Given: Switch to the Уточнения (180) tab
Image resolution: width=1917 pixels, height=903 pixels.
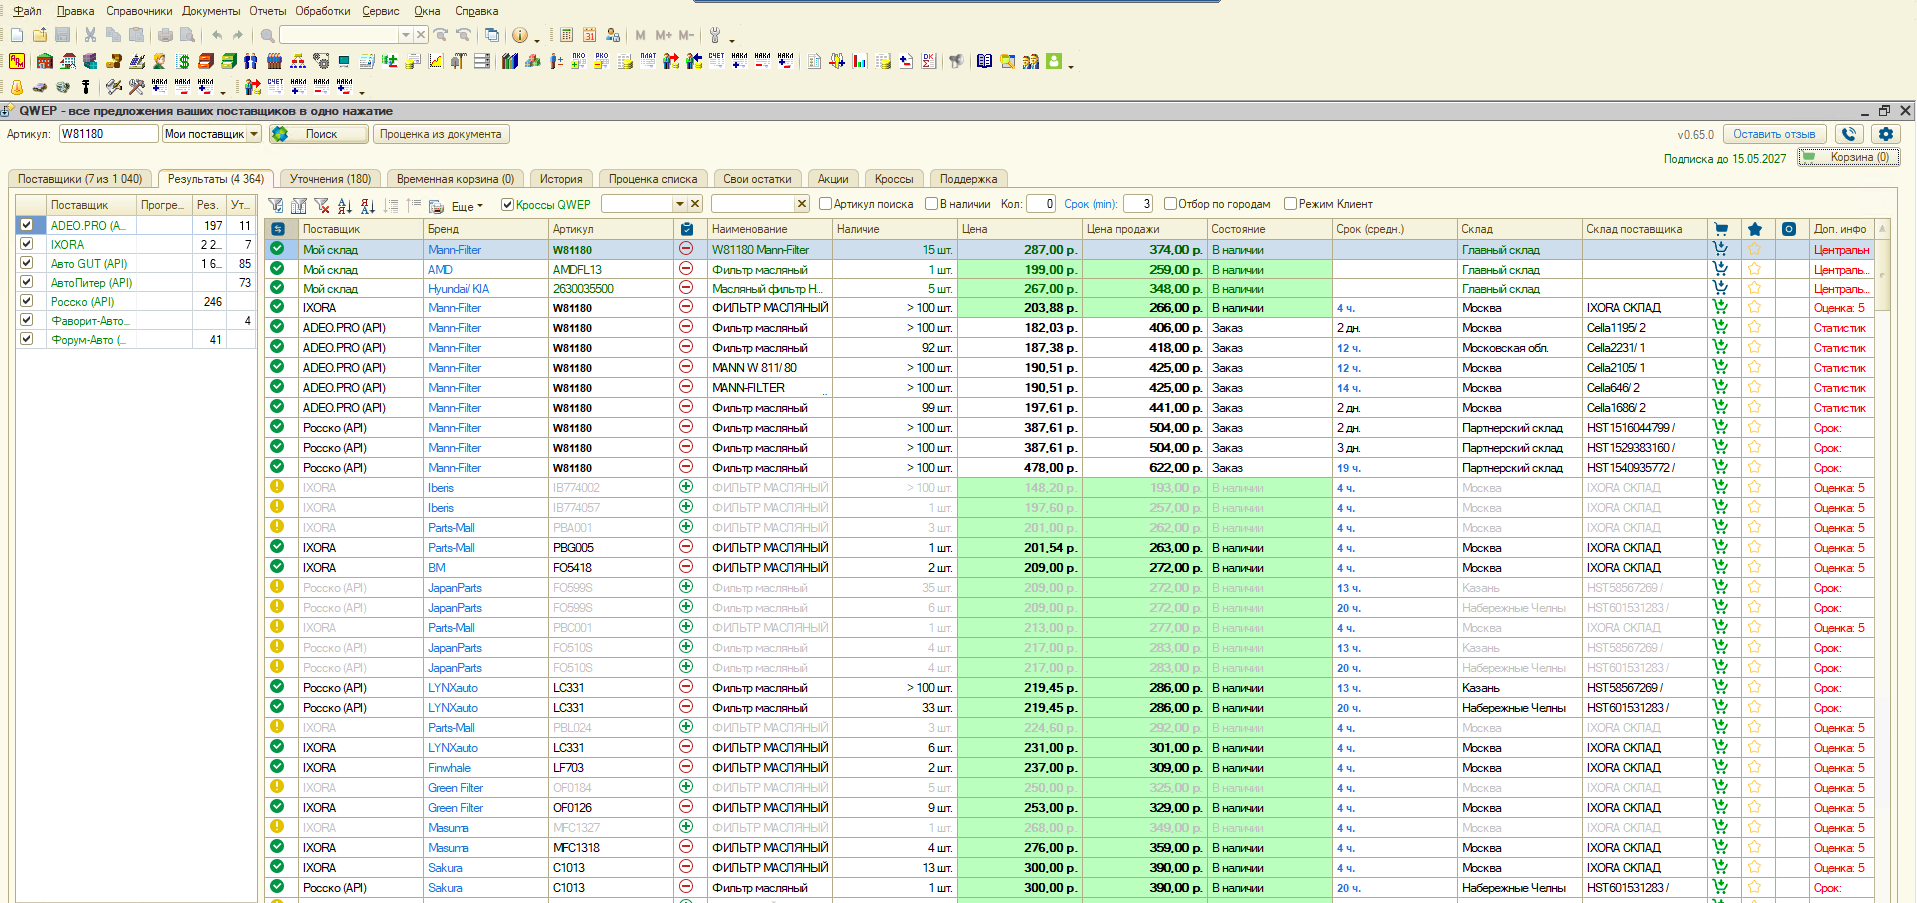Looking at the screenshot, I should 330,179.
